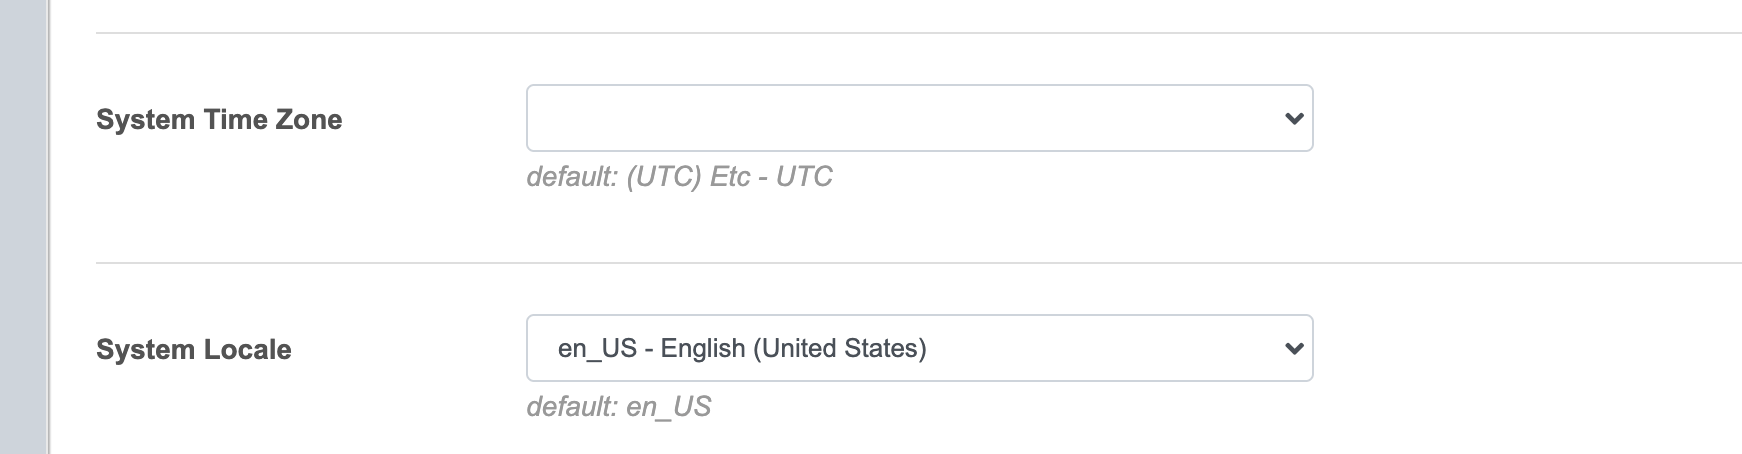Image resolution: width=1742 pixels, height=454 pixels.
Task: Click the 'System Time Zone' label
Action: pyautogui.click(x=219, y=120)
